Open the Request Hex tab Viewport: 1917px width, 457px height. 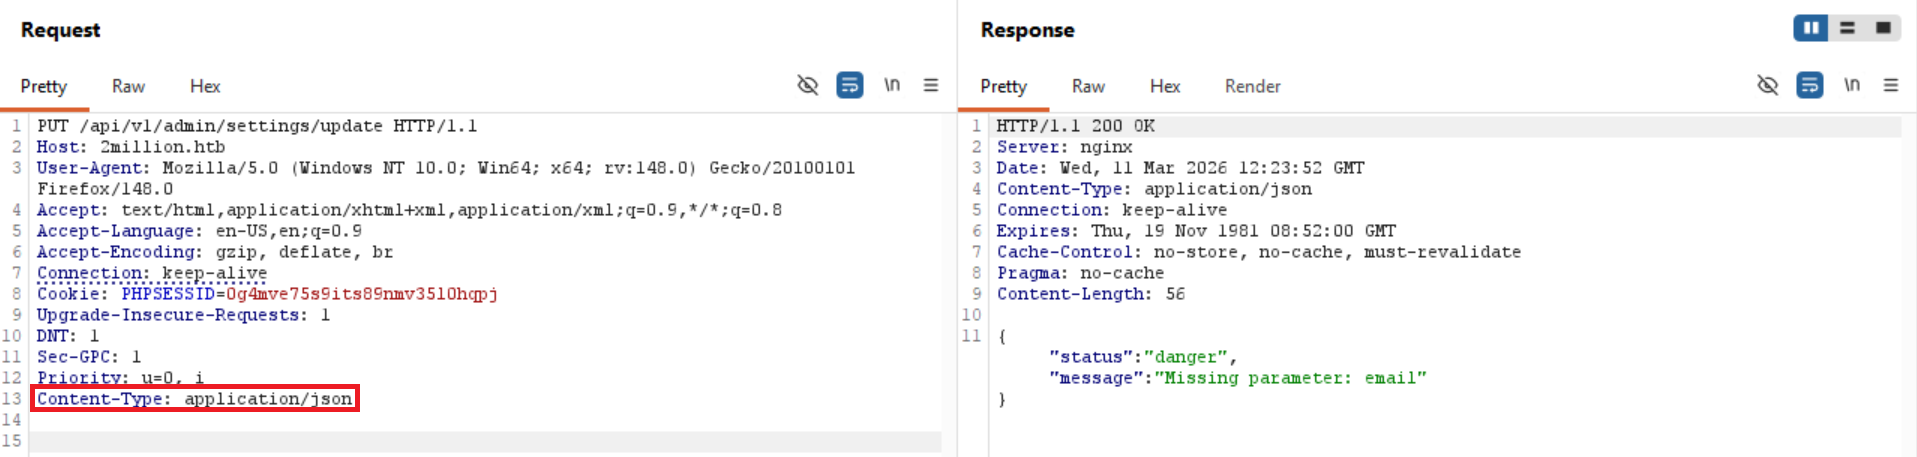205,86
